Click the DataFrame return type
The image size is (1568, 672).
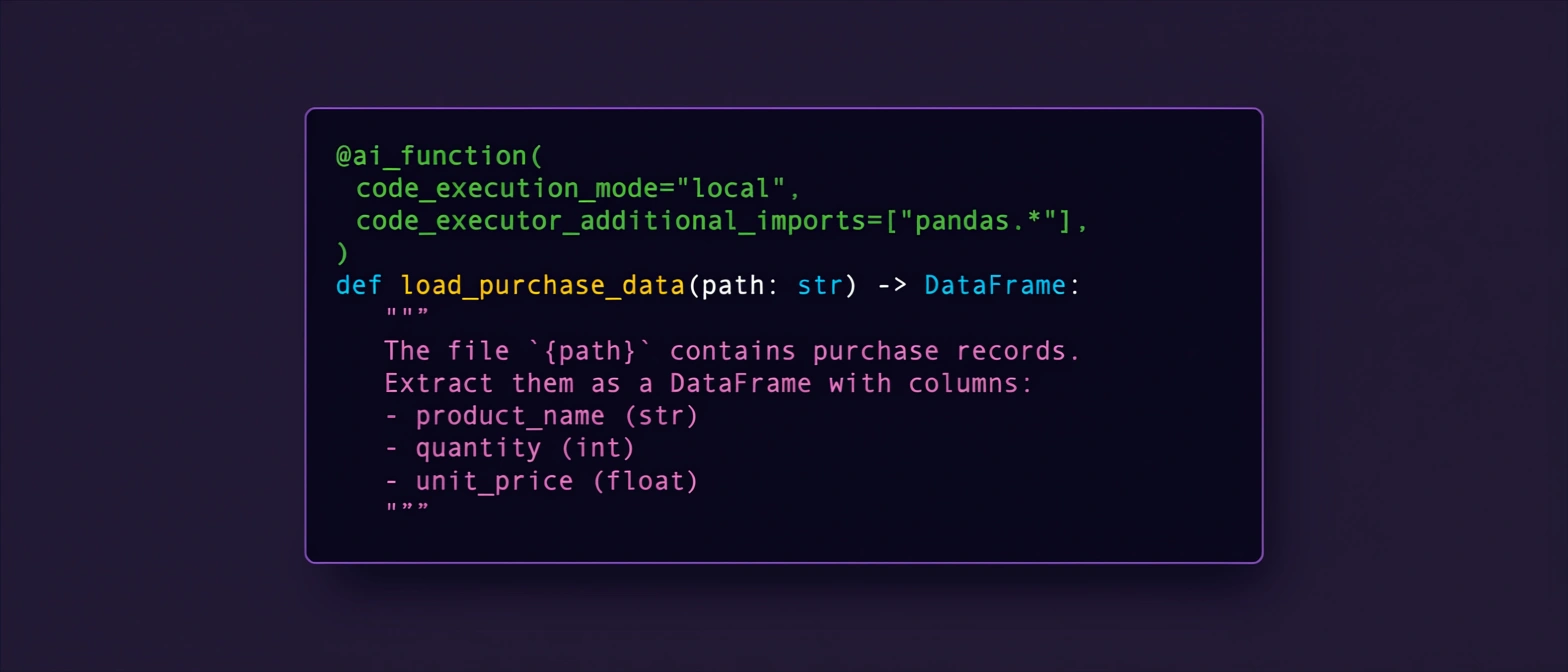tap(995, 286)
